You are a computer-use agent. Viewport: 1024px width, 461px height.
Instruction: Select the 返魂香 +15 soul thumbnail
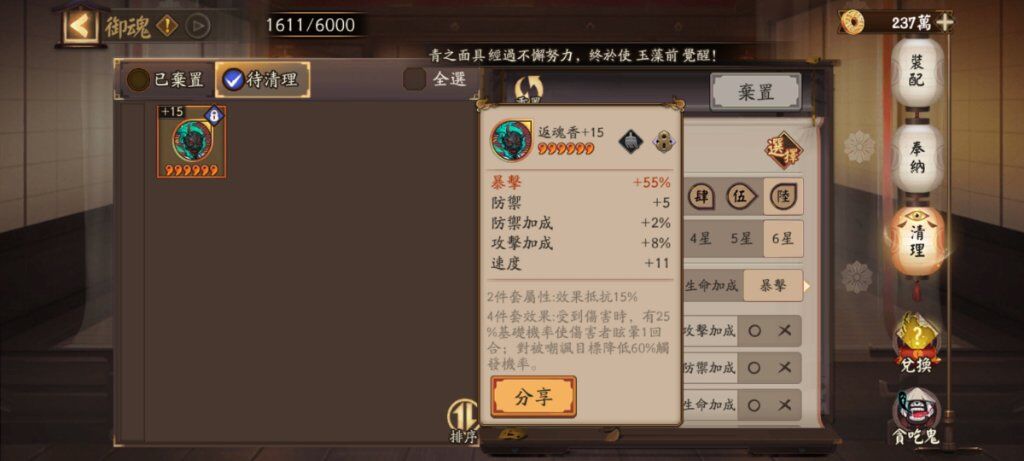pyautogui.click(x=191, y=141)
